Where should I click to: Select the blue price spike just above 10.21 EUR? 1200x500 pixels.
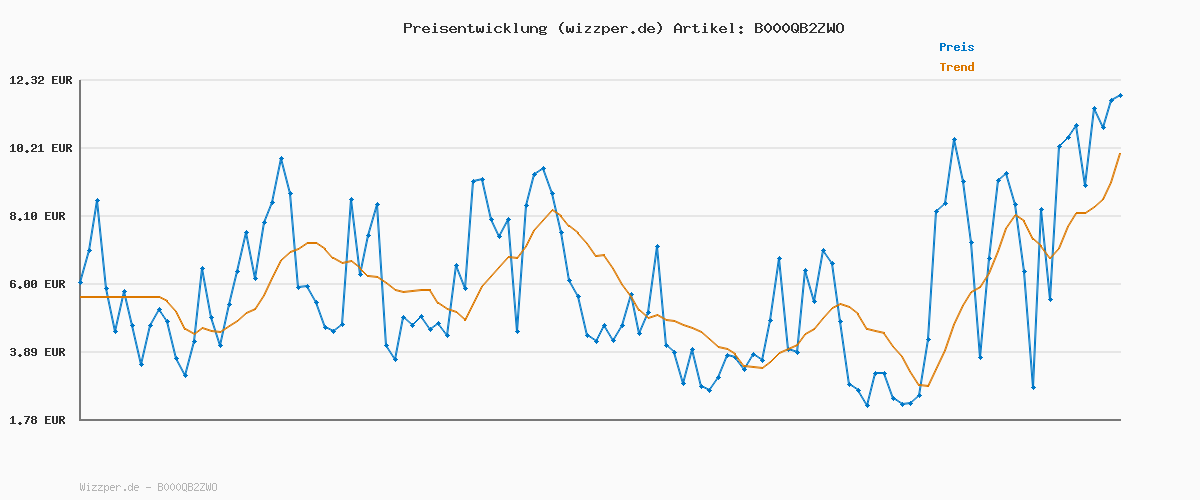954,140
